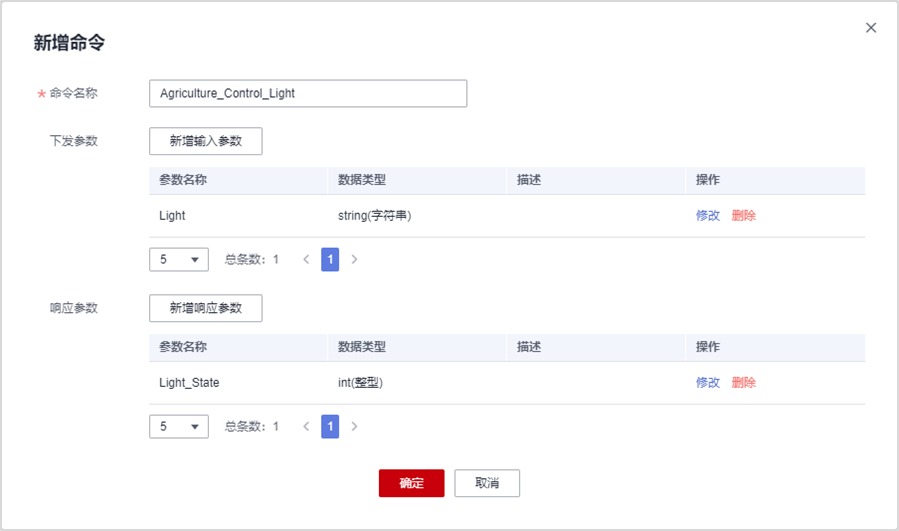
Task: Go to next page in 下发参数 pagination
Action: [x=354, y=260]
